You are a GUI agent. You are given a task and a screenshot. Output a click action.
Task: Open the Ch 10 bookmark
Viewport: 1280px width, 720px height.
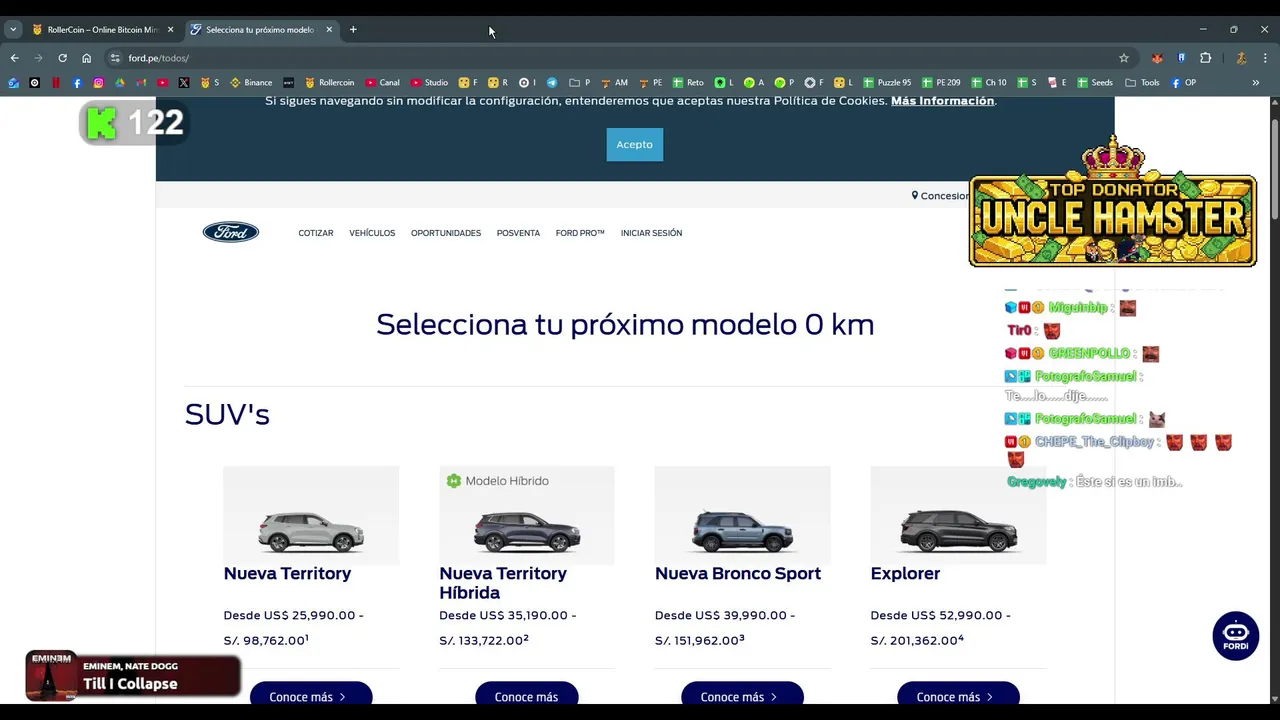pyautogui.click(x=989, y=83)
